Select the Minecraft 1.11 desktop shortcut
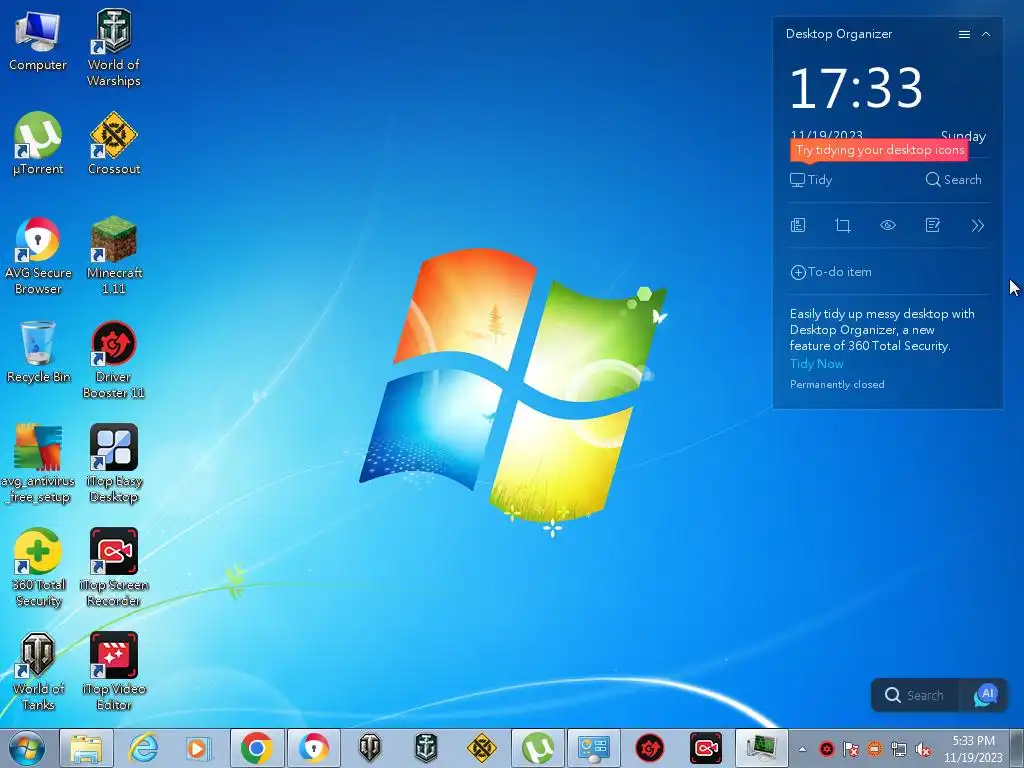Image resolution: width=1024 pixels, height=768 pixels. 114,256
